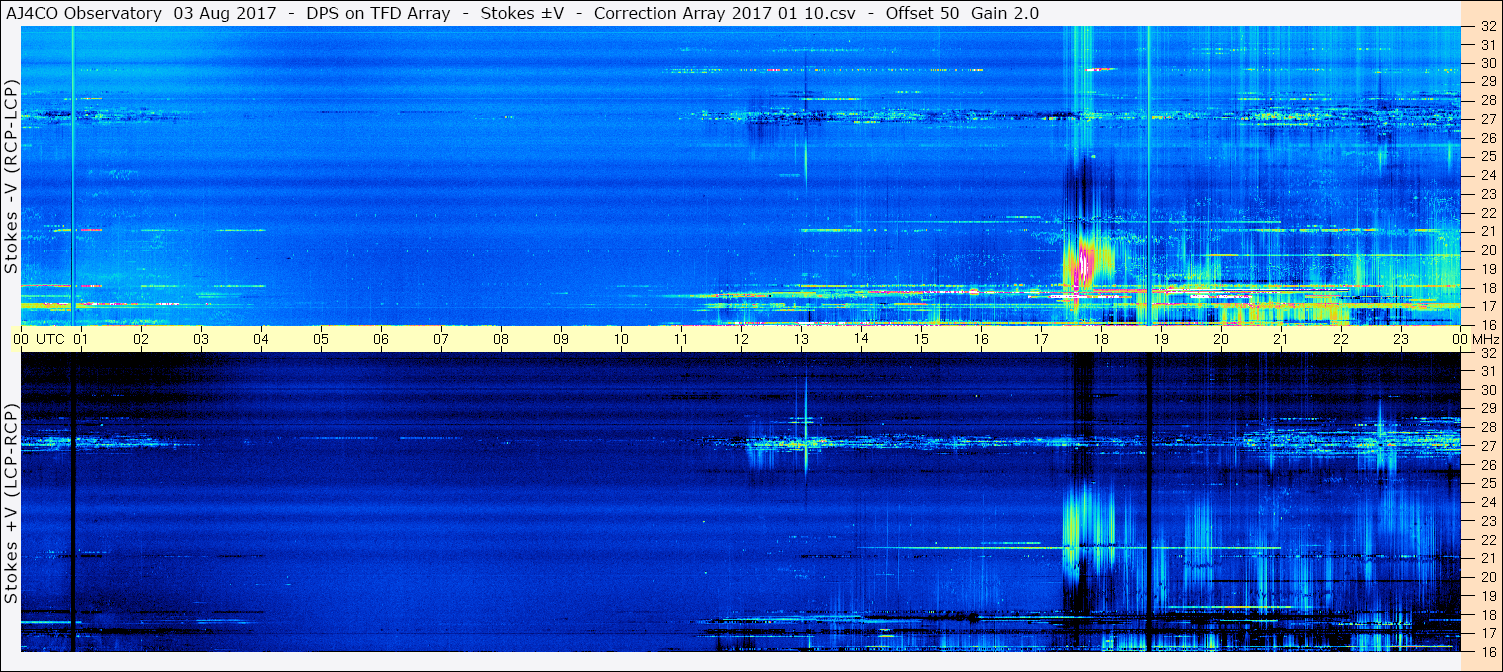The image size is (1503, 672).
Task: Select hour 23 on the UTC time axis
Action: 1401,339
